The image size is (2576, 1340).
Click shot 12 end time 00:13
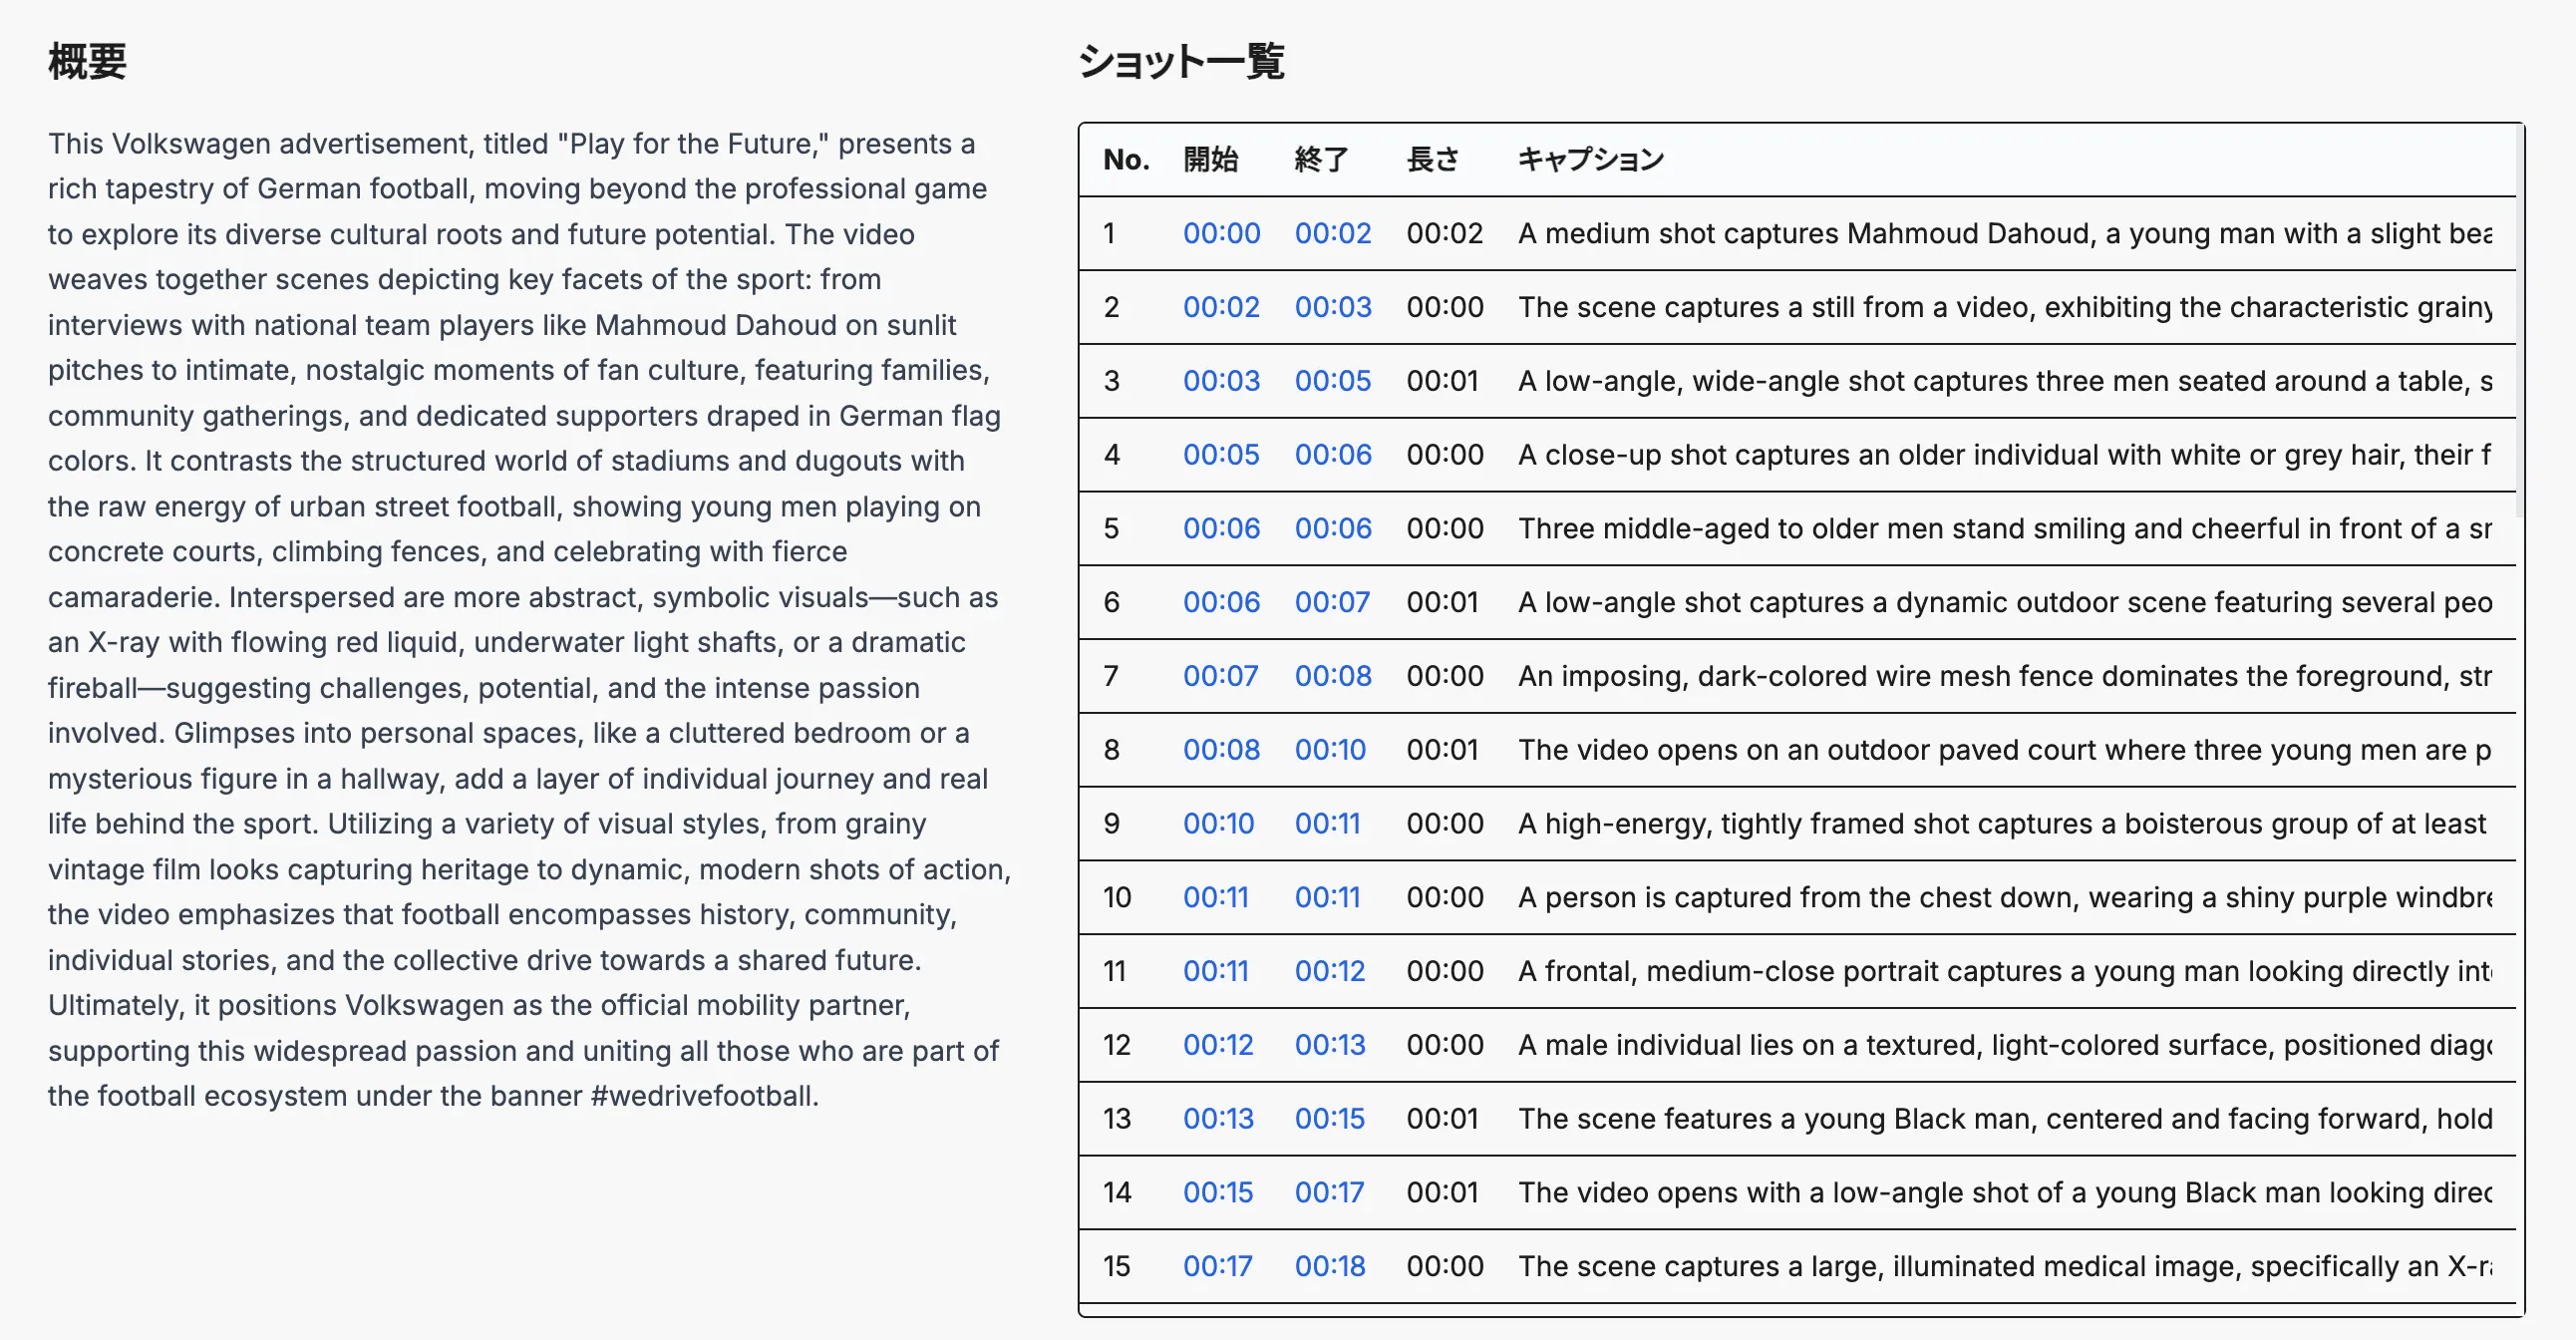pos(1330,1045)
